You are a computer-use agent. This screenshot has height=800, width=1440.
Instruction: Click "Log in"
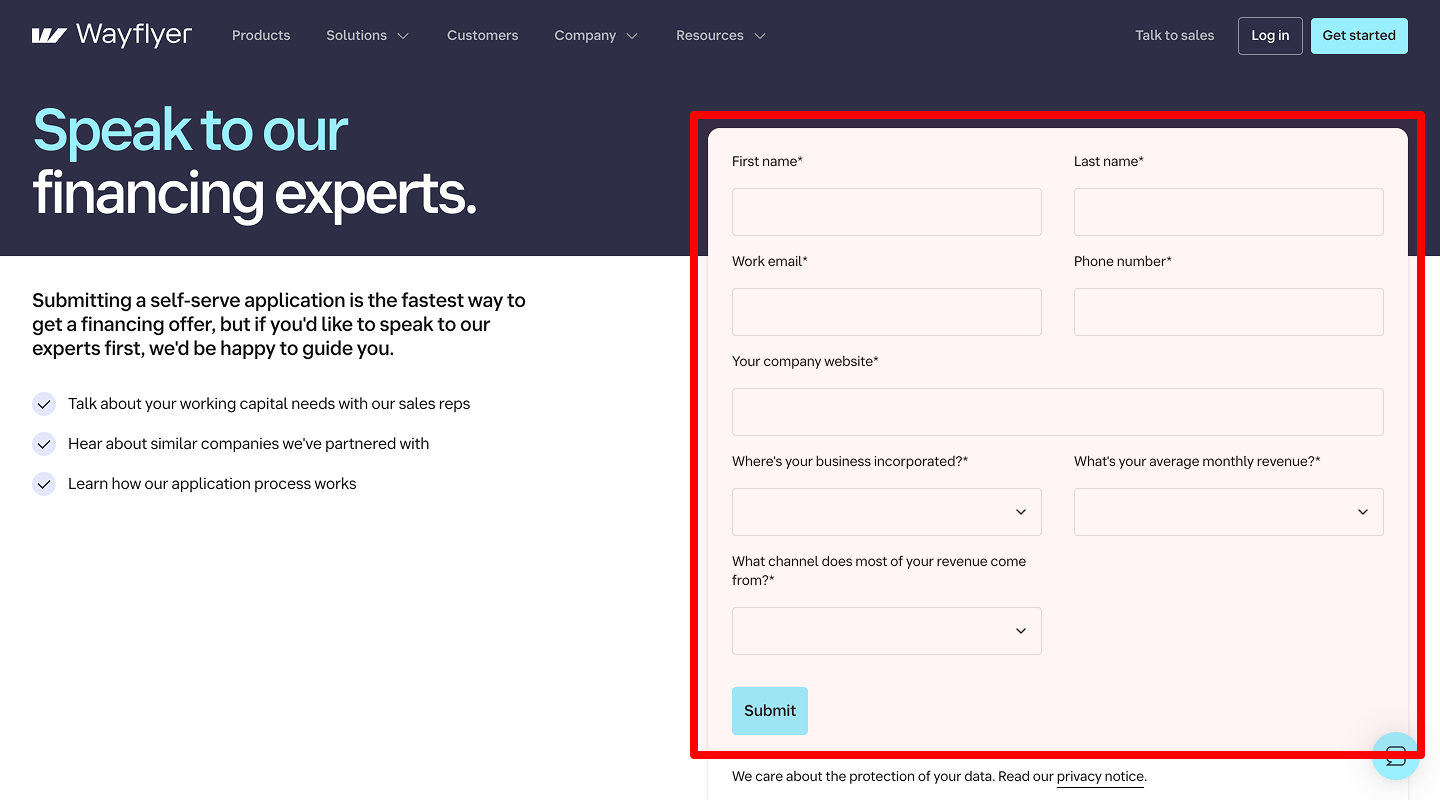(1269, 35)
